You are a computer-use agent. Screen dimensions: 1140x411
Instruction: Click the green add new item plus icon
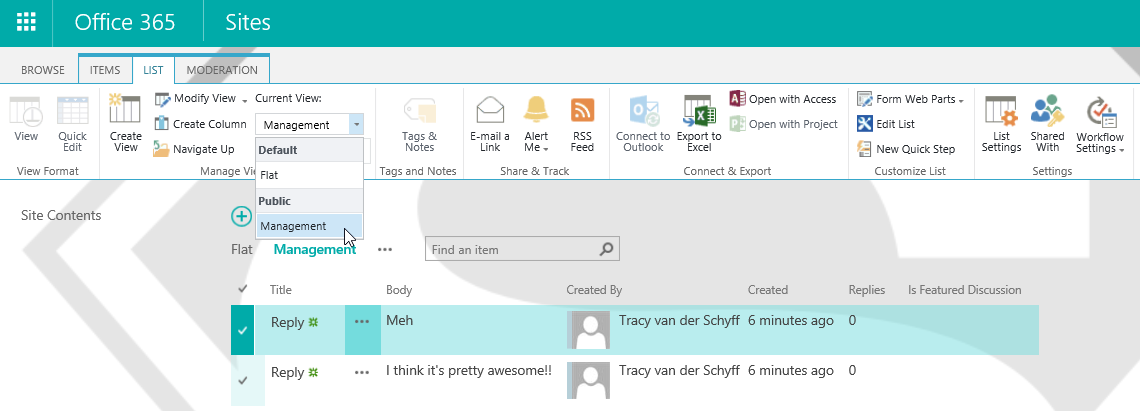point(241,216)
